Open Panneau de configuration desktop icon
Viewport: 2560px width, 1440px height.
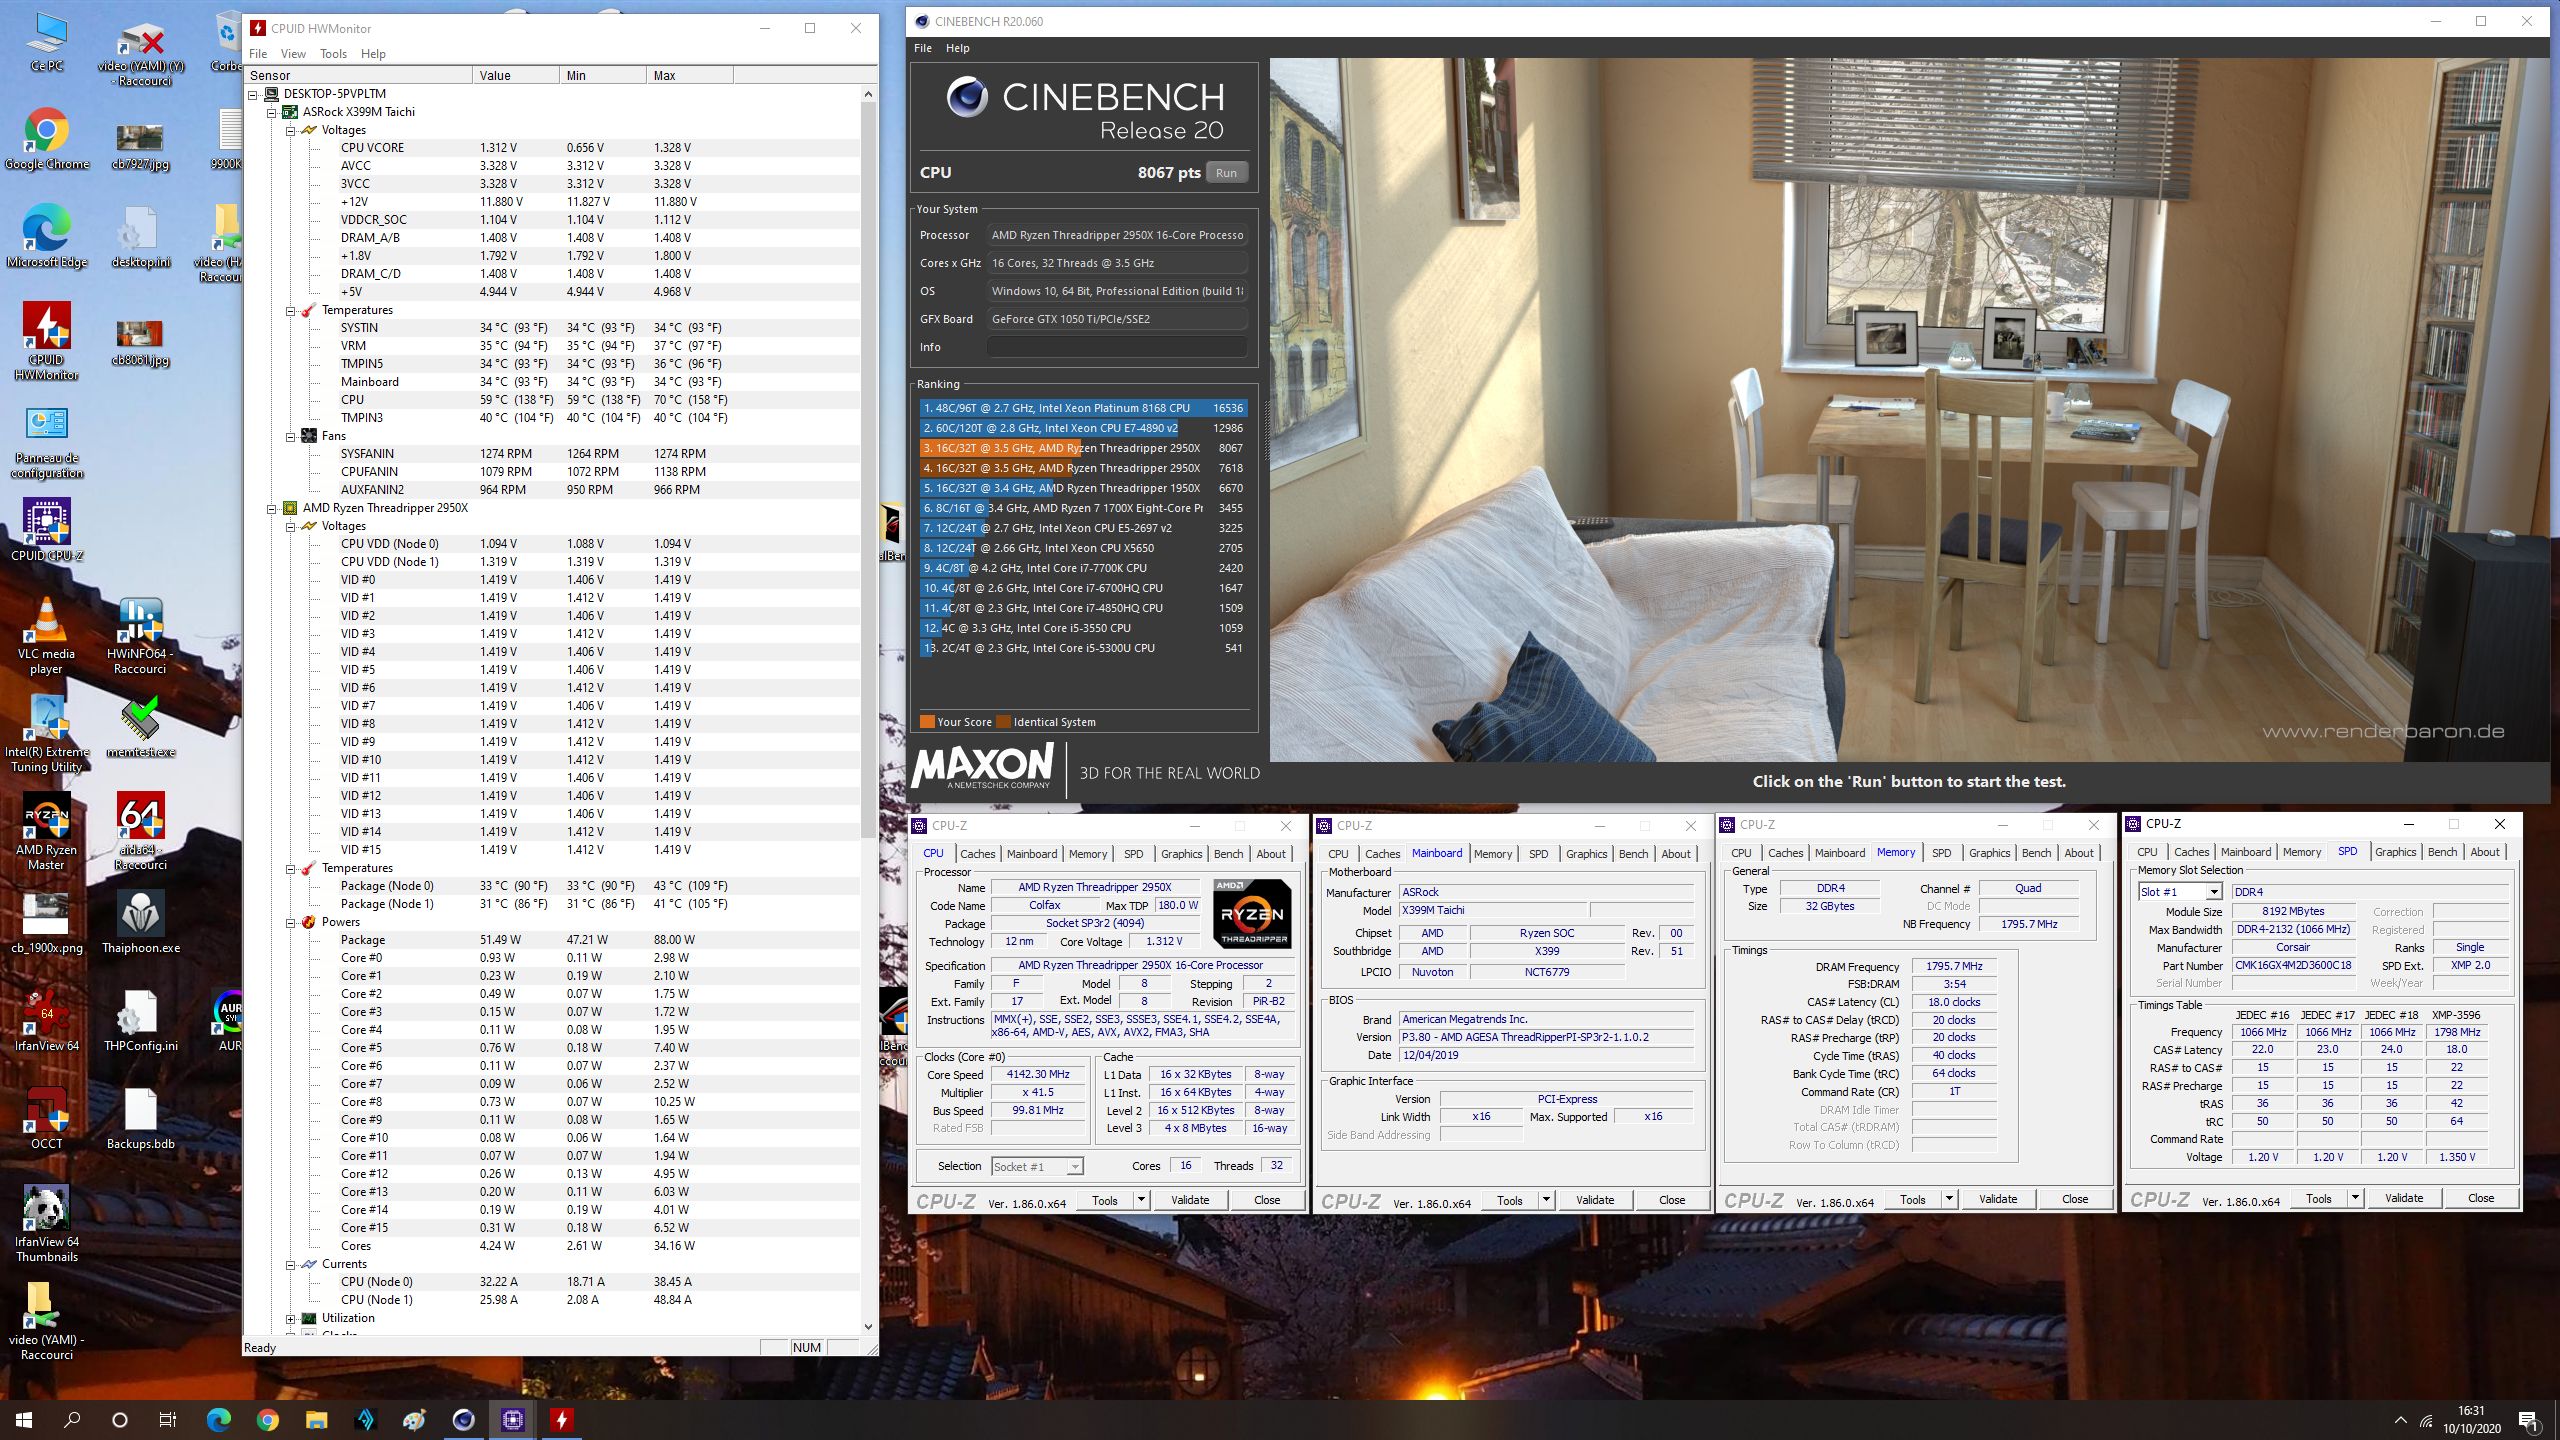[47, 444]
